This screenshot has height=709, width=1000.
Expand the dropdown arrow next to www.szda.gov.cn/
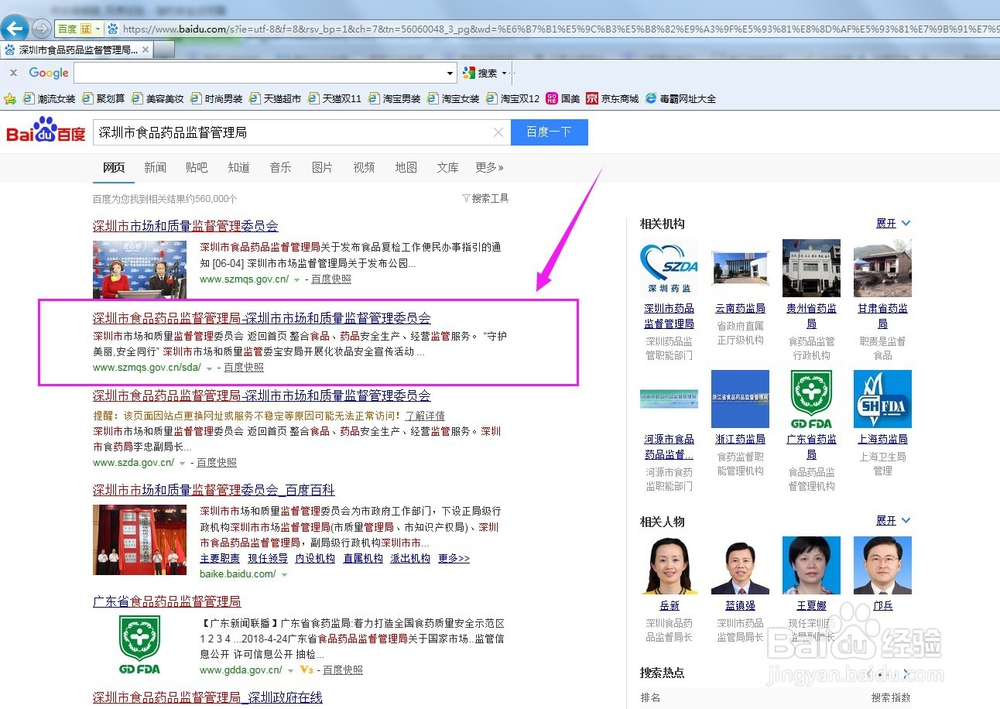(x=182, y=464)
